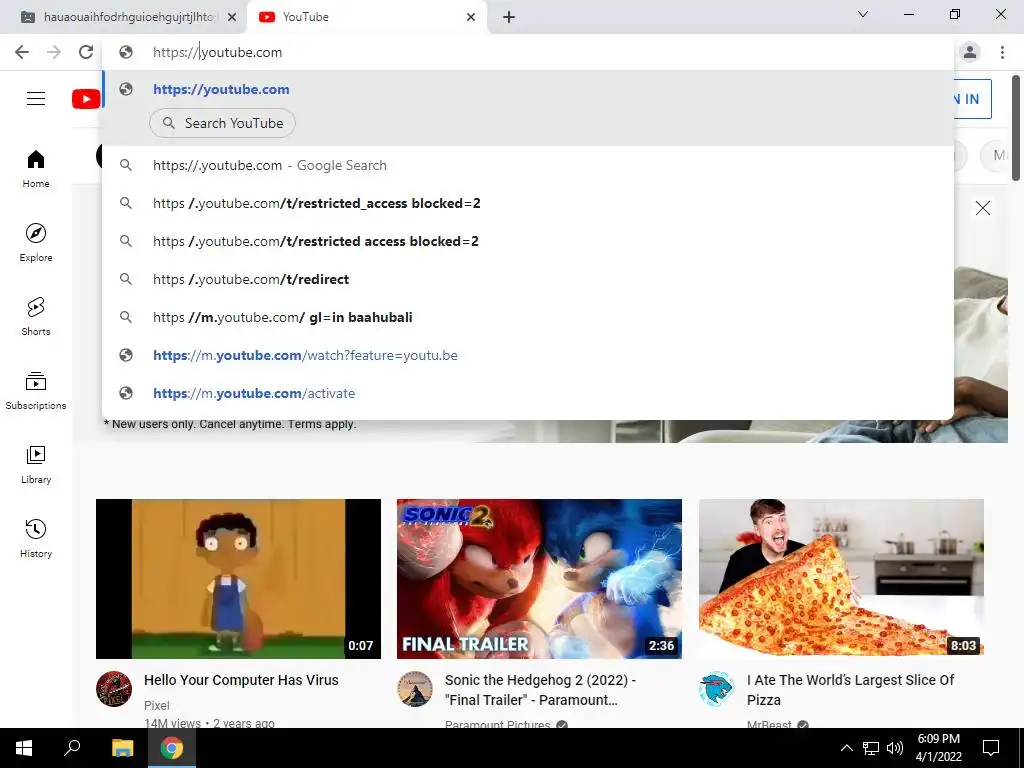The image size is (1024, 768).
Task: Open the Windows Start menu
Action: [x=24, y=748]
